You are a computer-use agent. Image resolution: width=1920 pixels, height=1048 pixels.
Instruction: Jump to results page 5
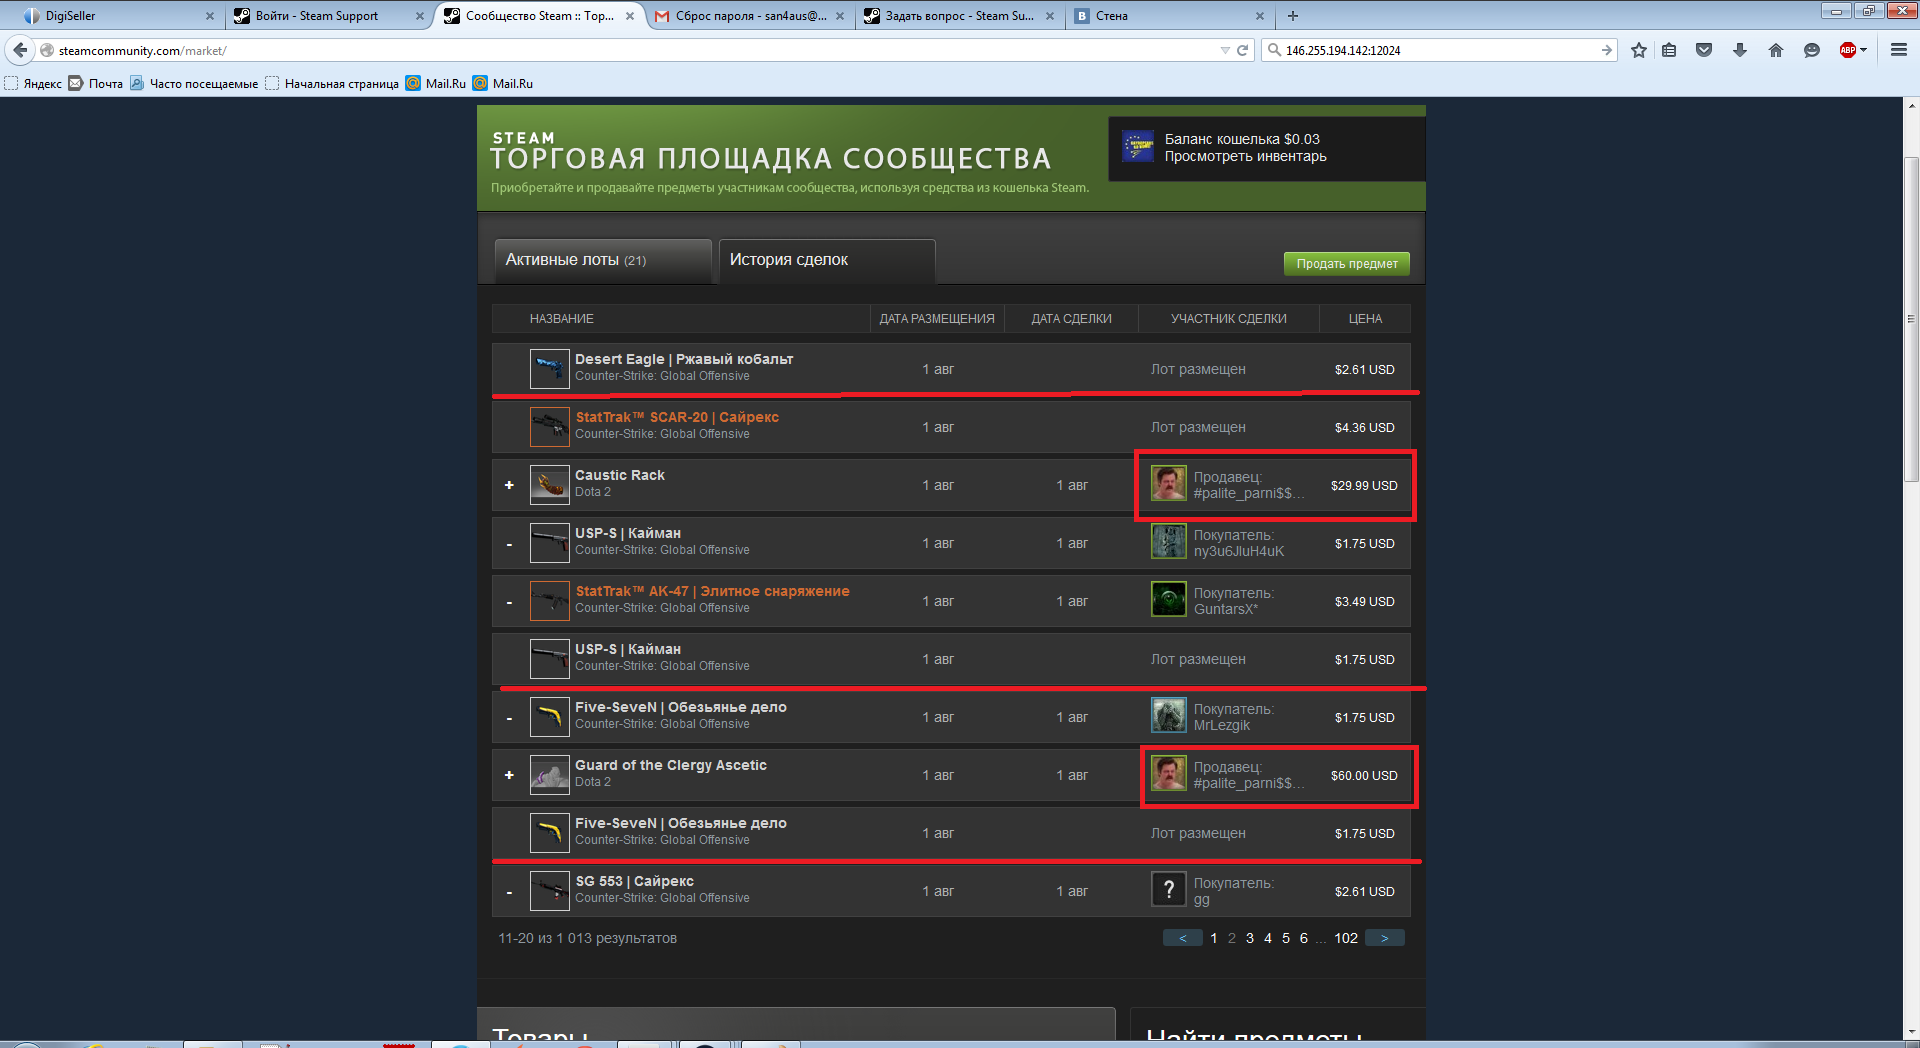point(1286,938)
